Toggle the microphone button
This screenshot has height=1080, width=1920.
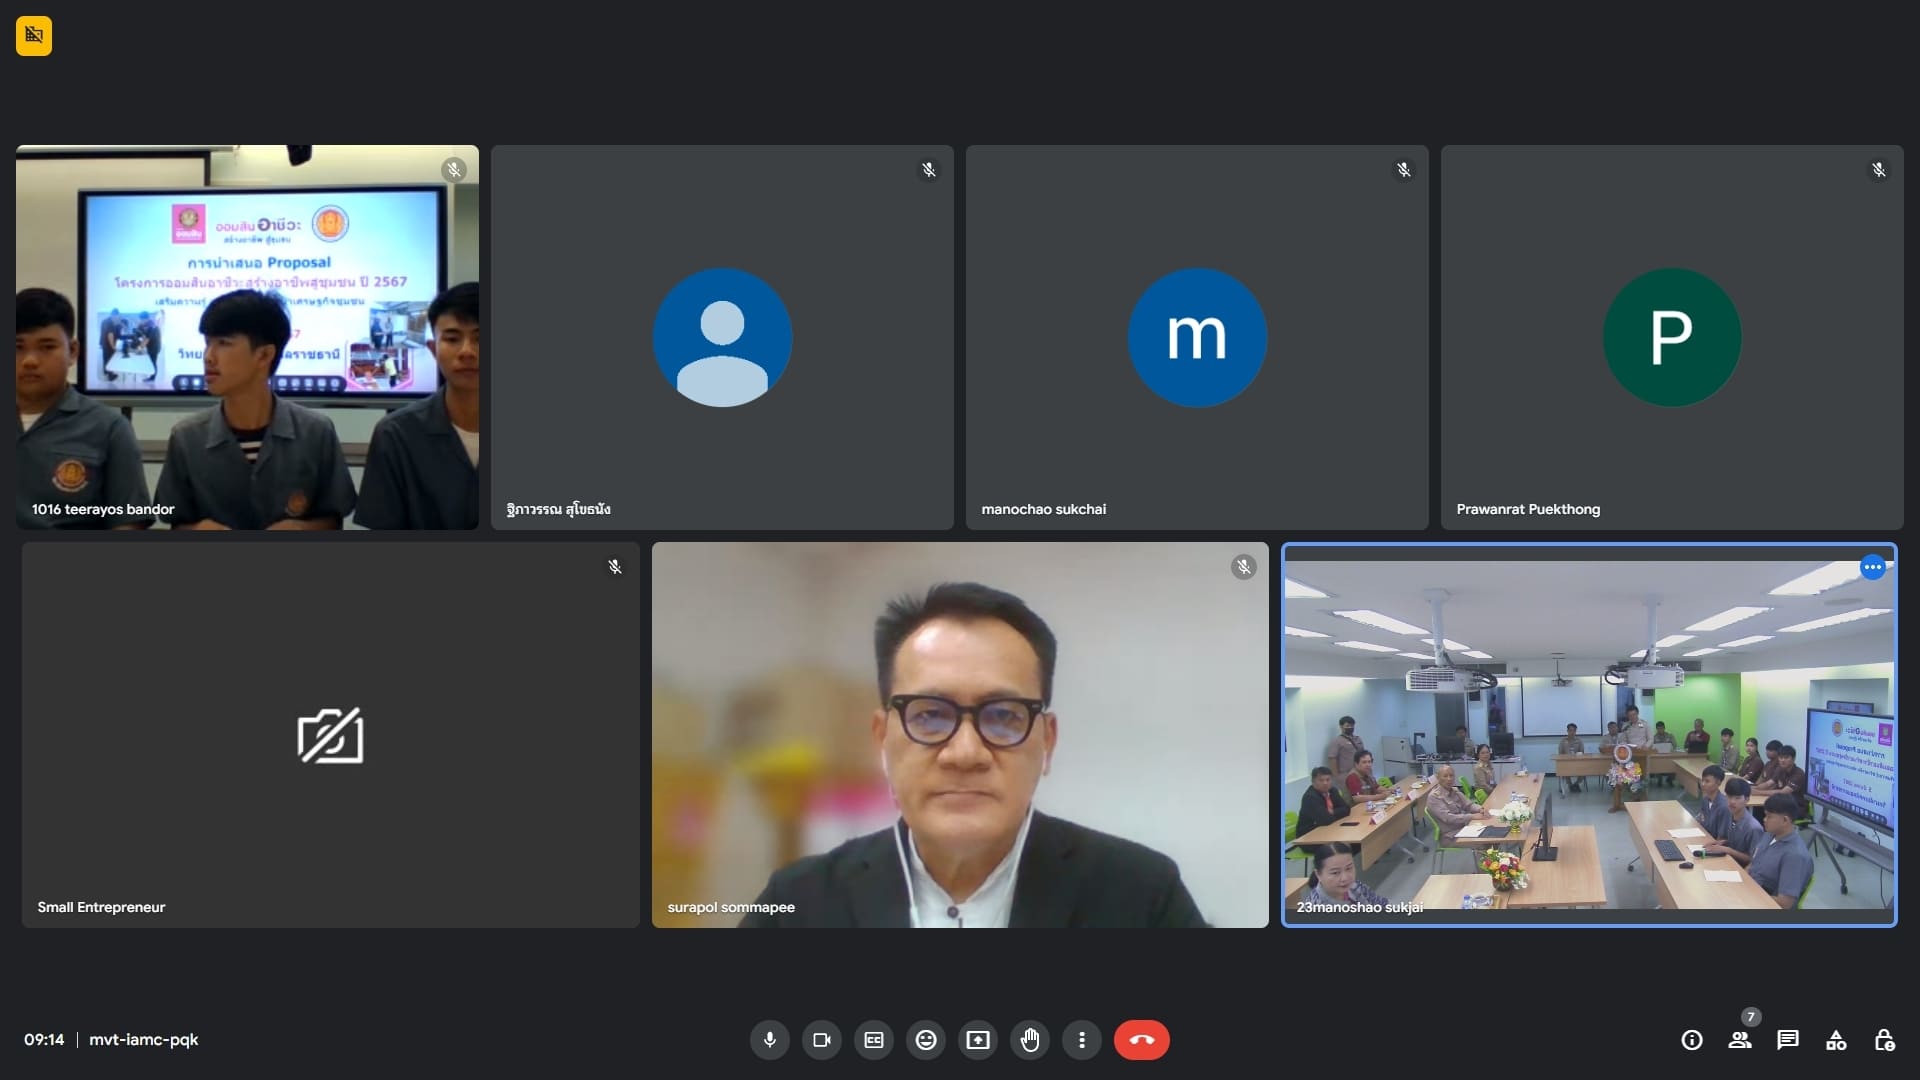(769, 1040)
